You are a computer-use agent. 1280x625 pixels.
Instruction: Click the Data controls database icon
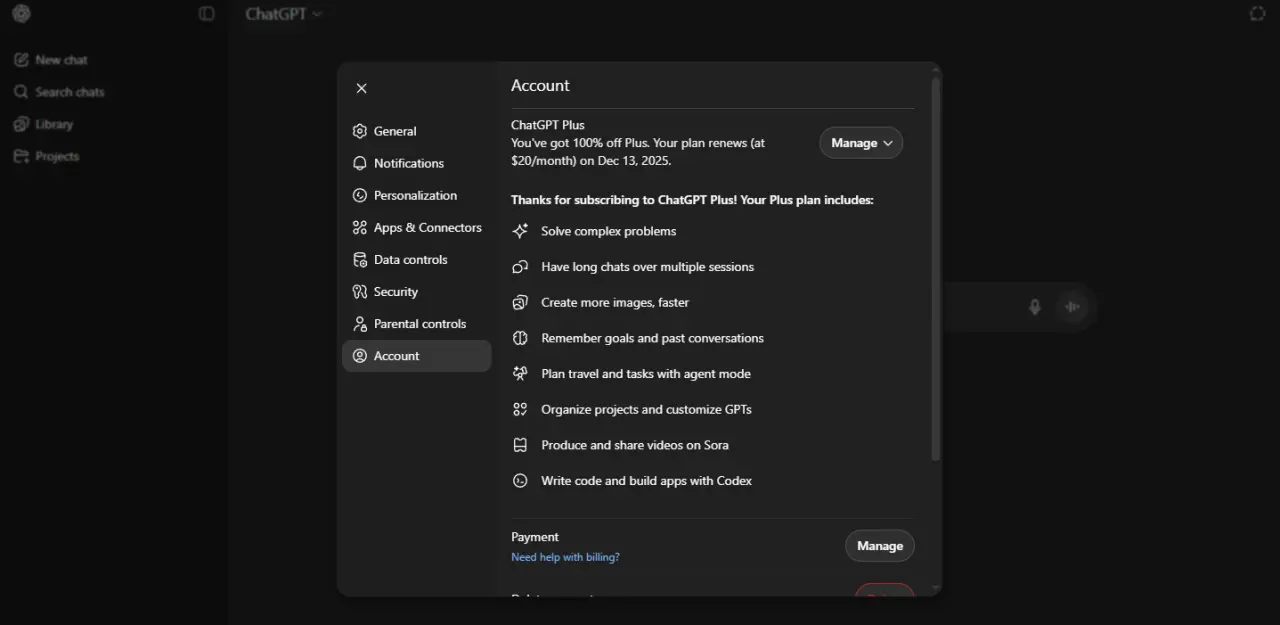(360, 259)
